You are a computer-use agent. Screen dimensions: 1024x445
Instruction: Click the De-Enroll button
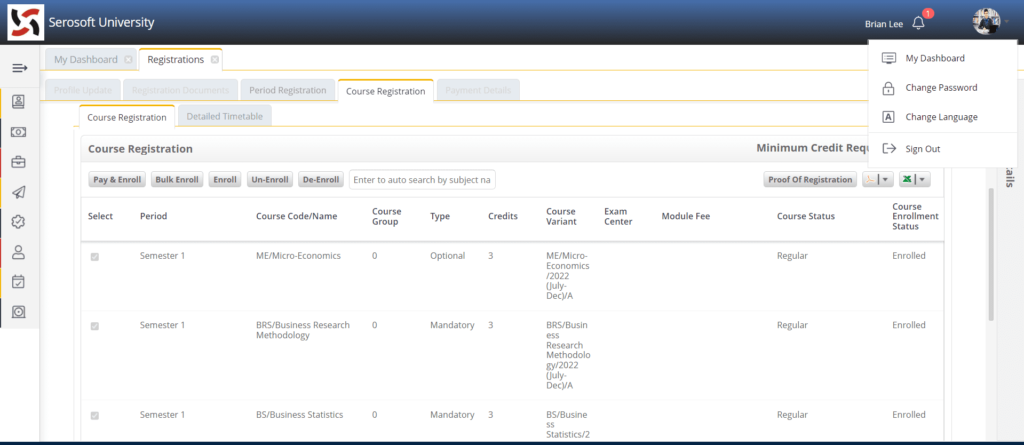321,180
